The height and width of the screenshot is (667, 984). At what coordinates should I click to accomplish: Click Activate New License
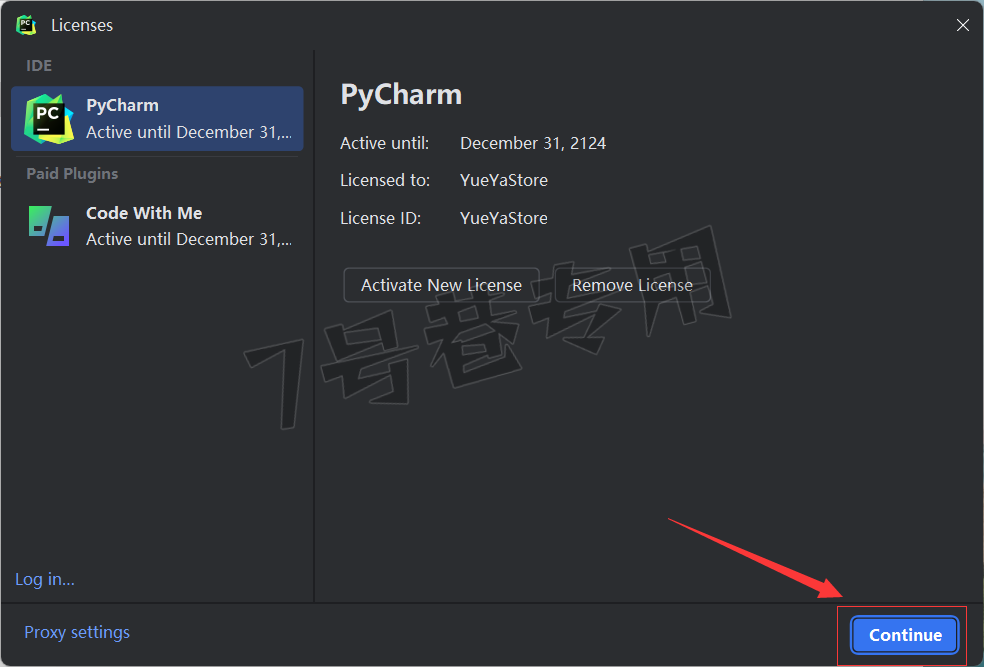tap(441, 285)
